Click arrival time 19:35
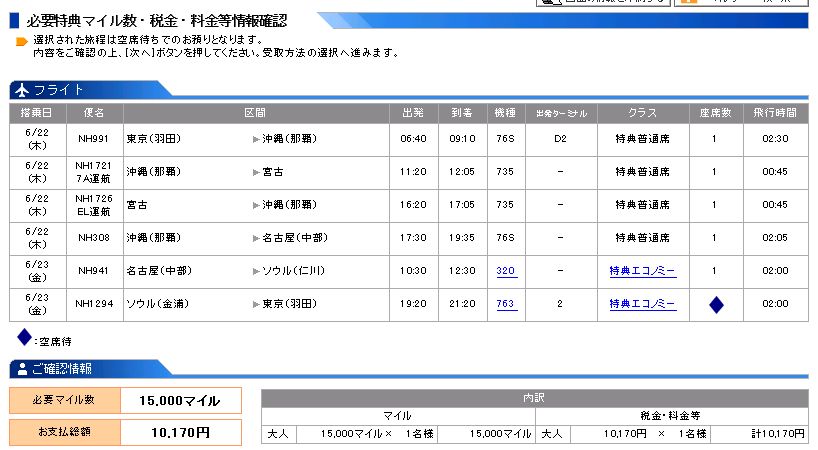 click(462, 238)
